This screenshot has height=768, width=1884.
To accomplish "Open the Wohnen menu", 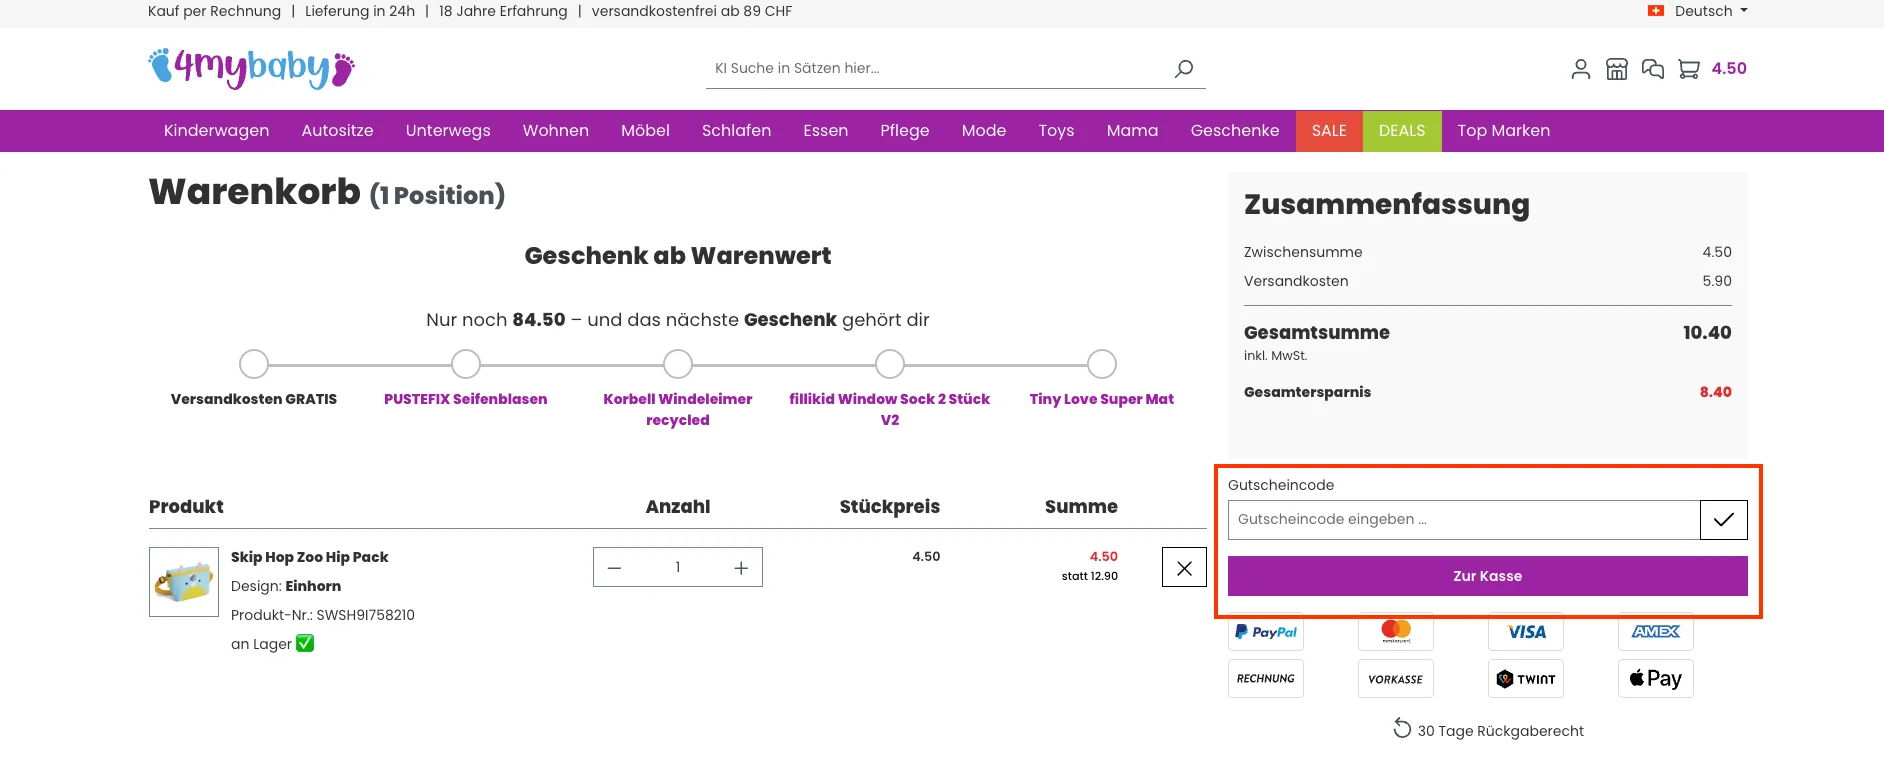I will click(x=556, y=131).
